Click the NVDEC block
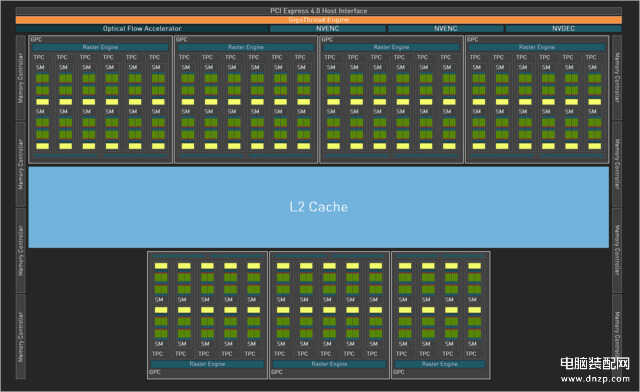Screen dimensions: 640x392 tap(564, 29)
